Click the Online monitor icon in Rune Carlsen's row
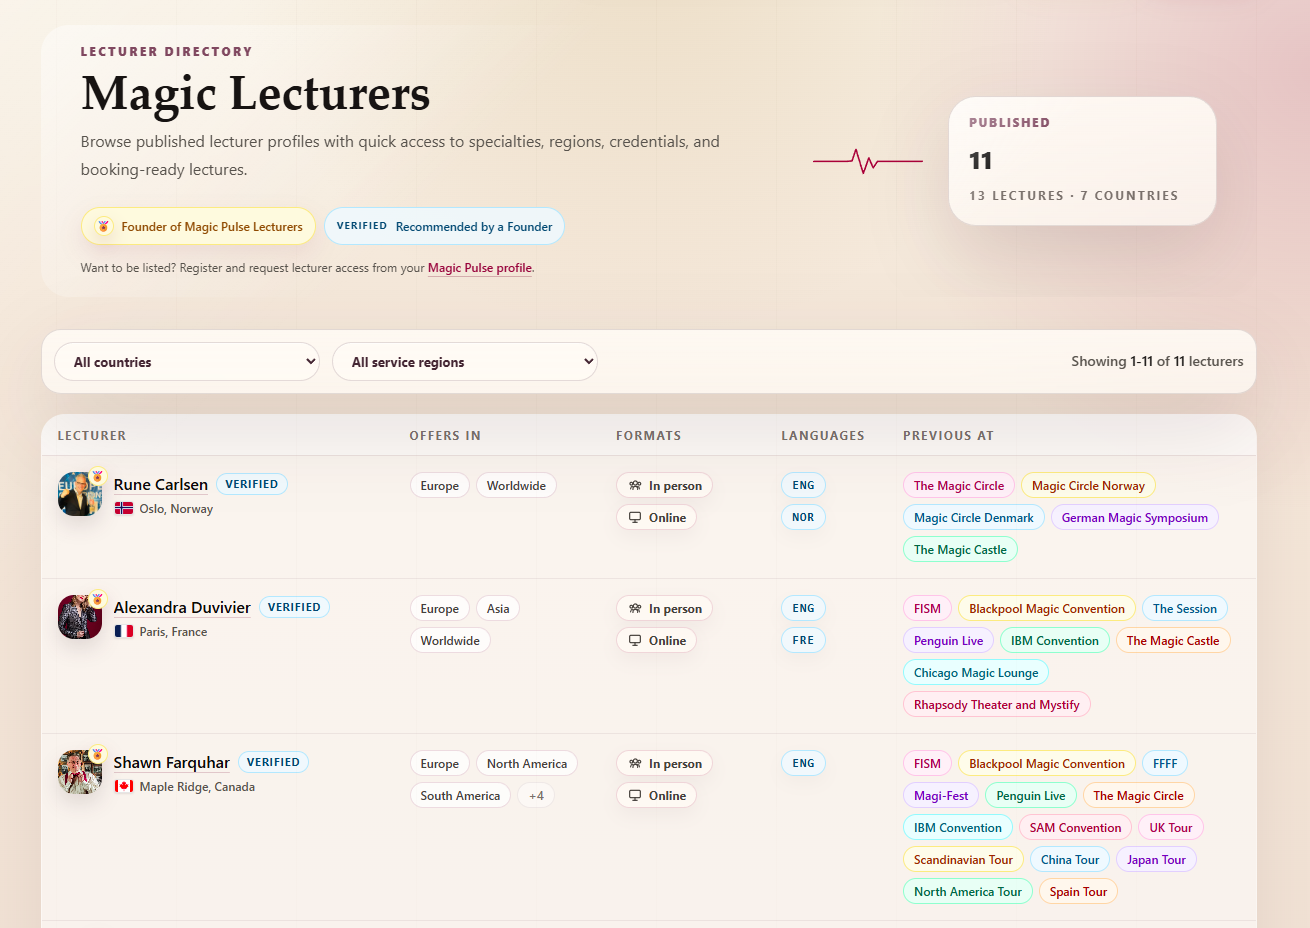Screen dimensions: 1310x928 pos(635,517)
